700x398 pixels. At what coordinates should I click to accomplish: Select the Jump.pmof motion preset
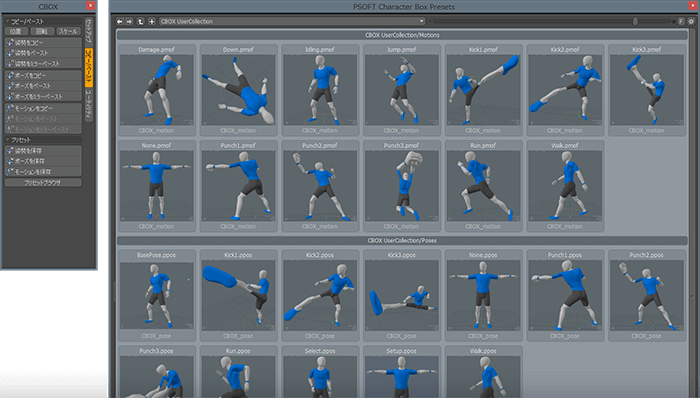[x=402, y=90]
